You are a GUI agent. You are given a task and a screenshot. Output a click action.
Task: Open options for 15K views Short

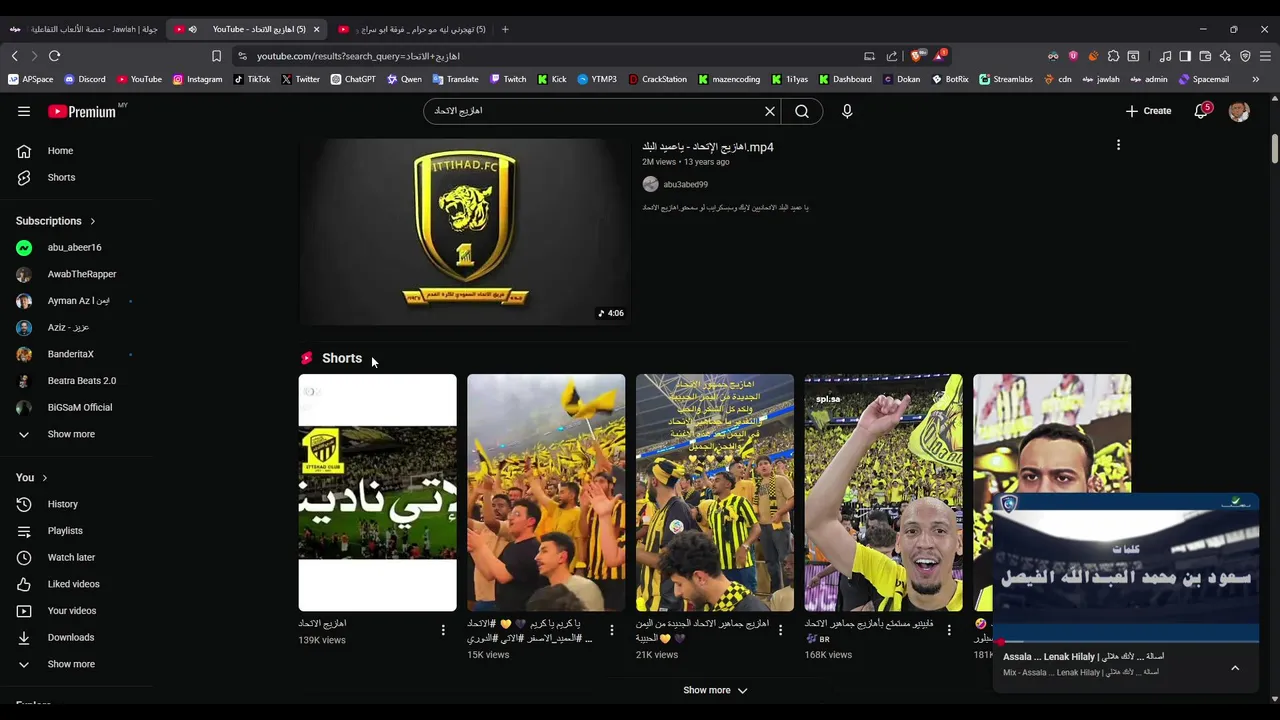tap(612, 630)
